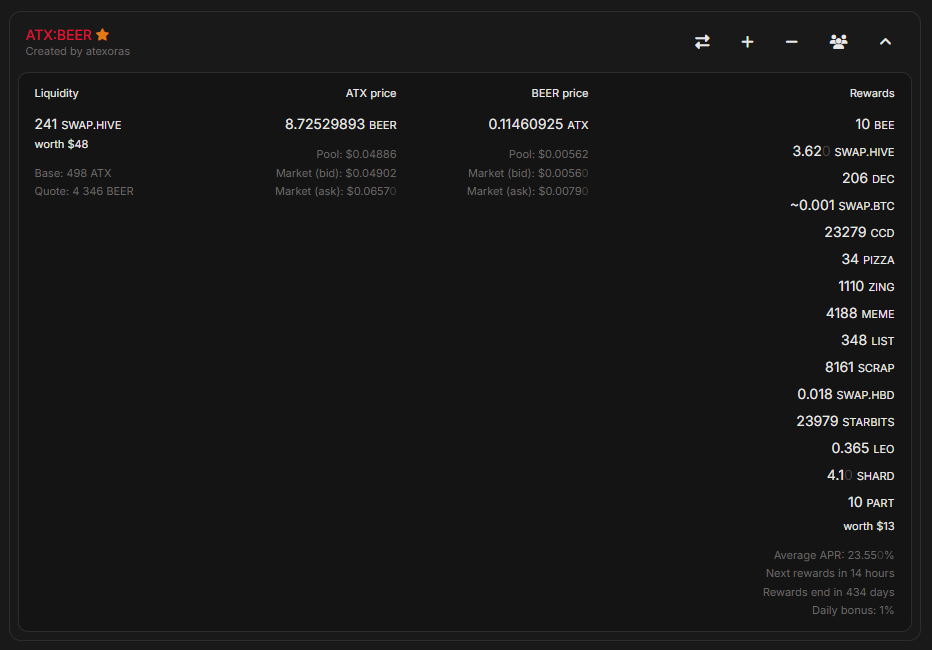Click the '8161 SCRAP' reward

click(859, 368)
